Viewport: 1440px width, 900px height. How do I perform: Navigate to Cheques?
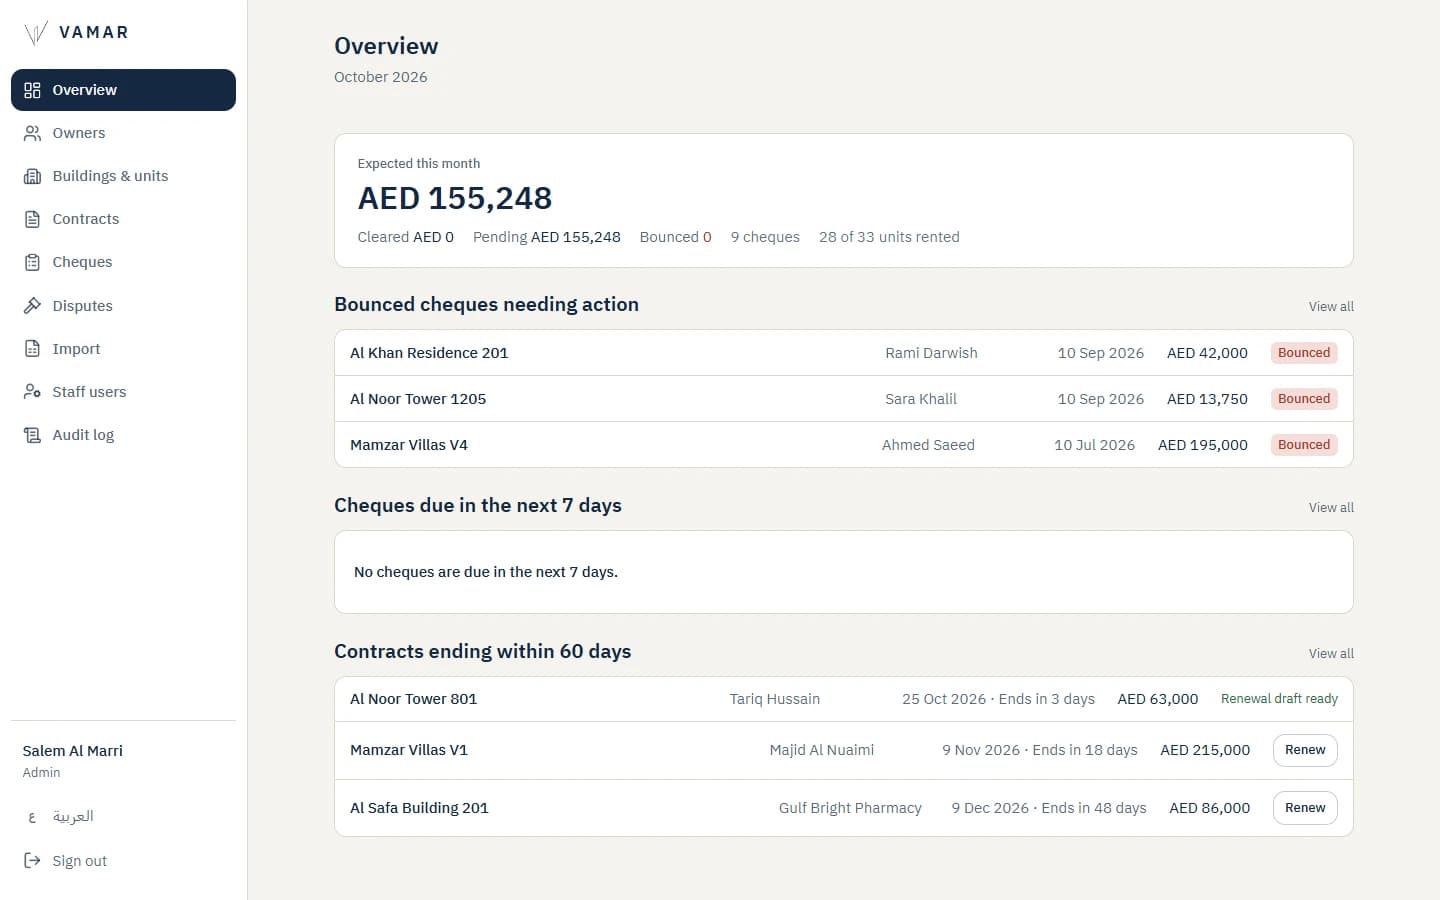tap(123, 262)
